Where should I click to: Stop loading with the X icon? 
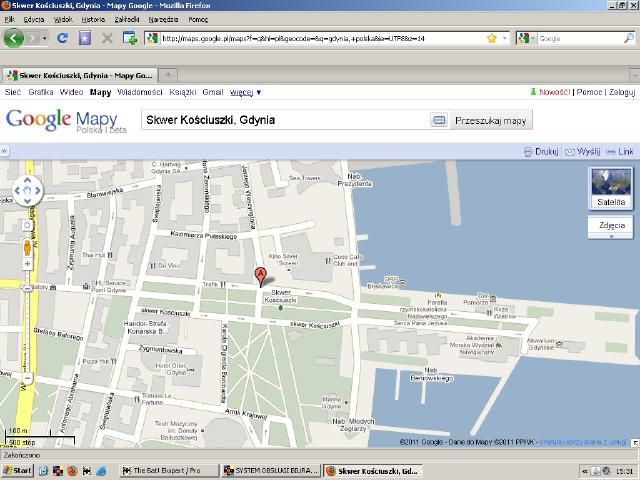107,38
